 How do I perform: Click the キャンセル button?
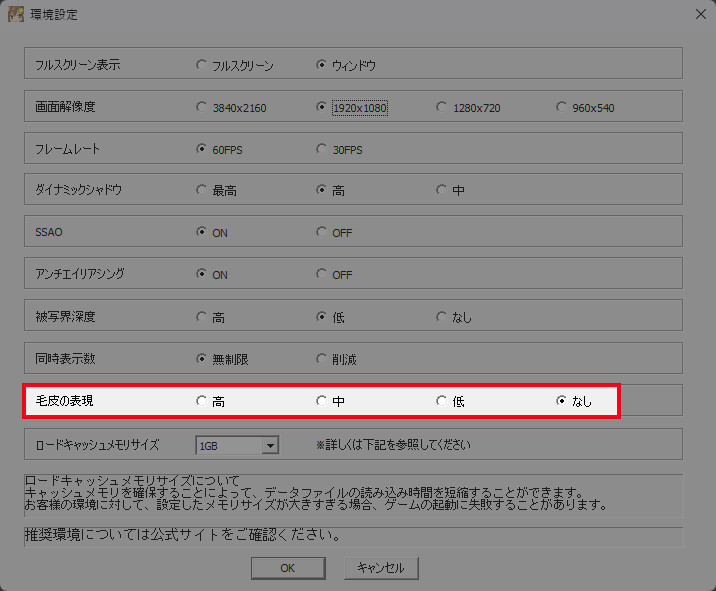coord(380,568)
